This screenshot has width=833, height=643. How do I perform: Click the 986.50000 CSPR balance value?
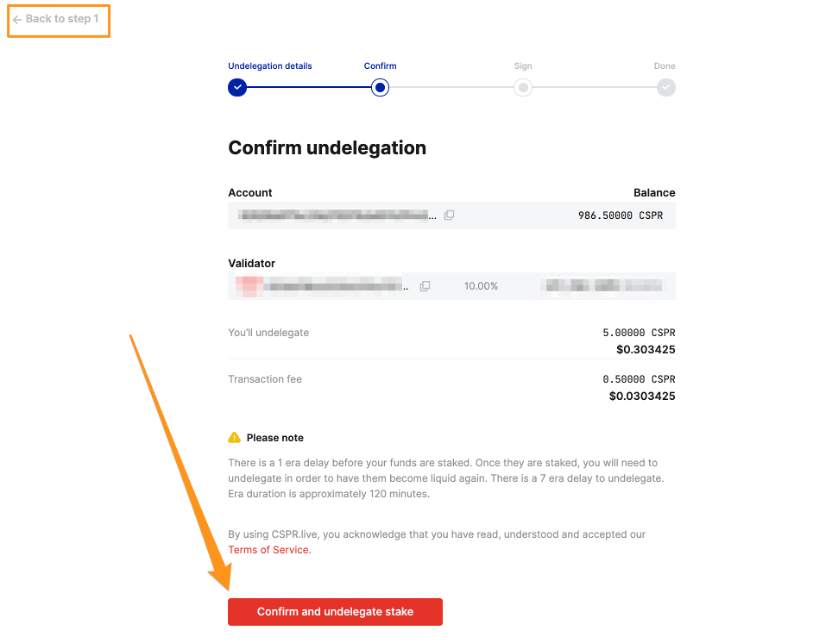coord(620,215)
